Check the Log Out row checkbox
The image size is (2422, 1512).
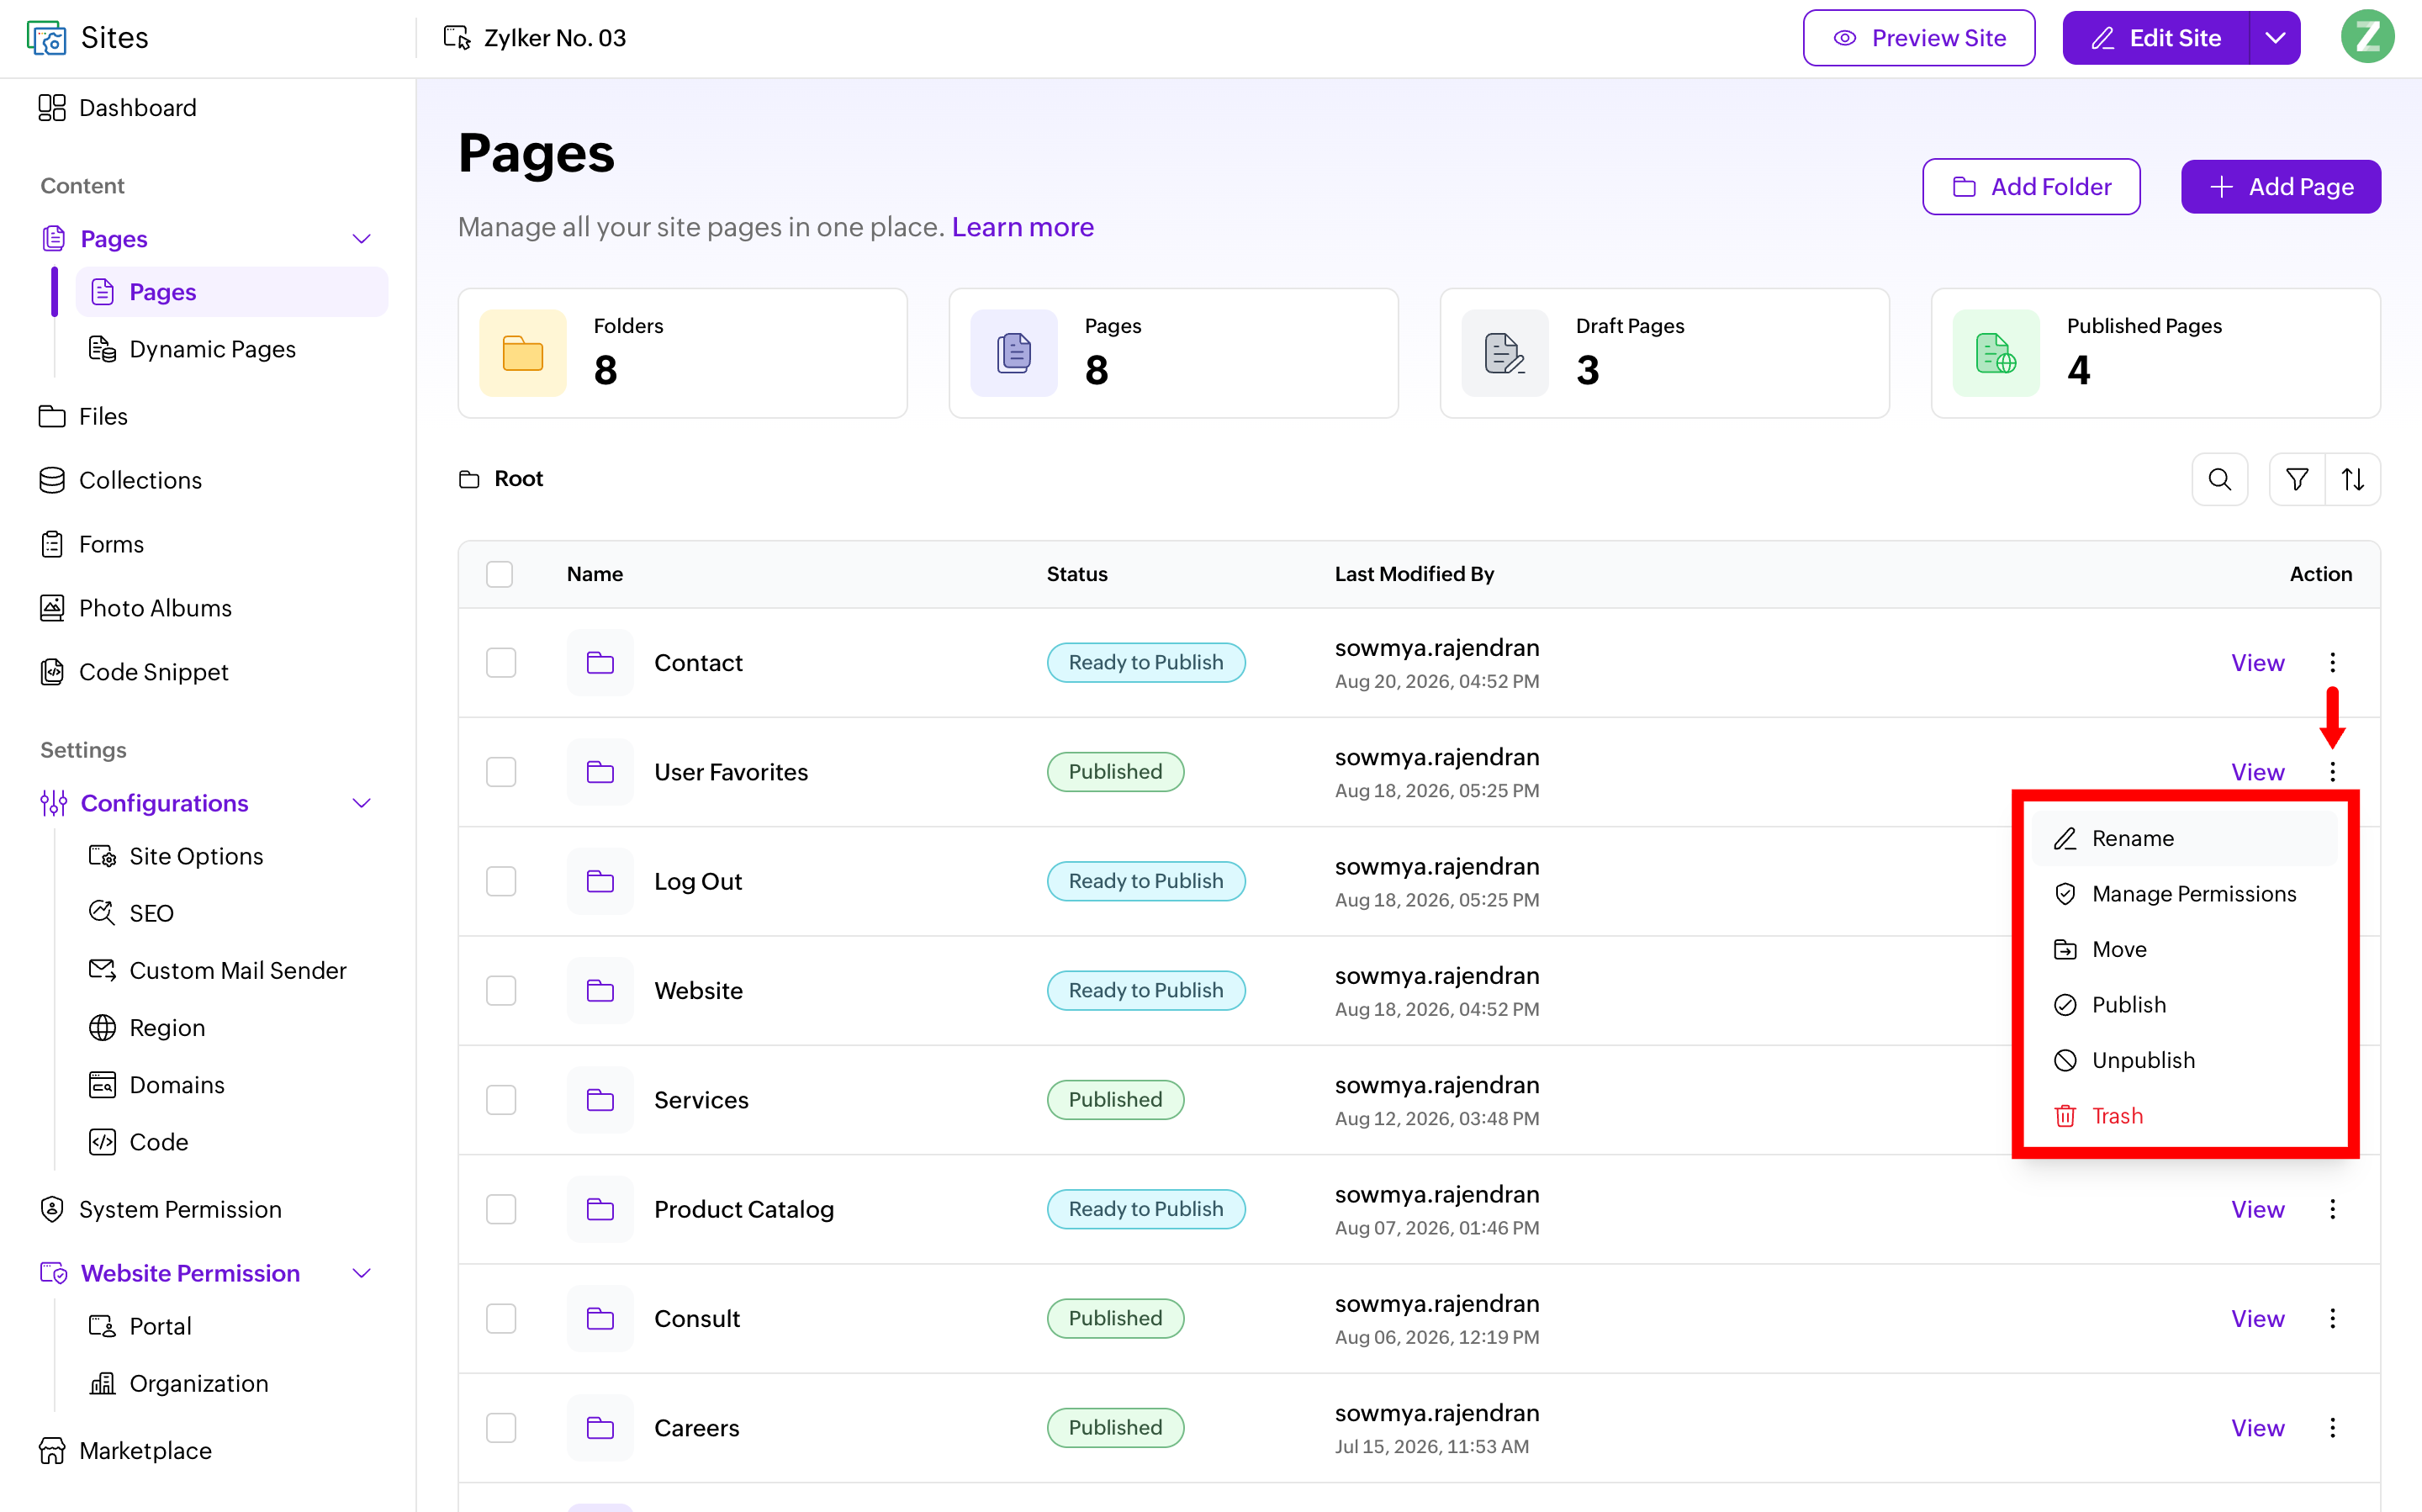(501, 882)
